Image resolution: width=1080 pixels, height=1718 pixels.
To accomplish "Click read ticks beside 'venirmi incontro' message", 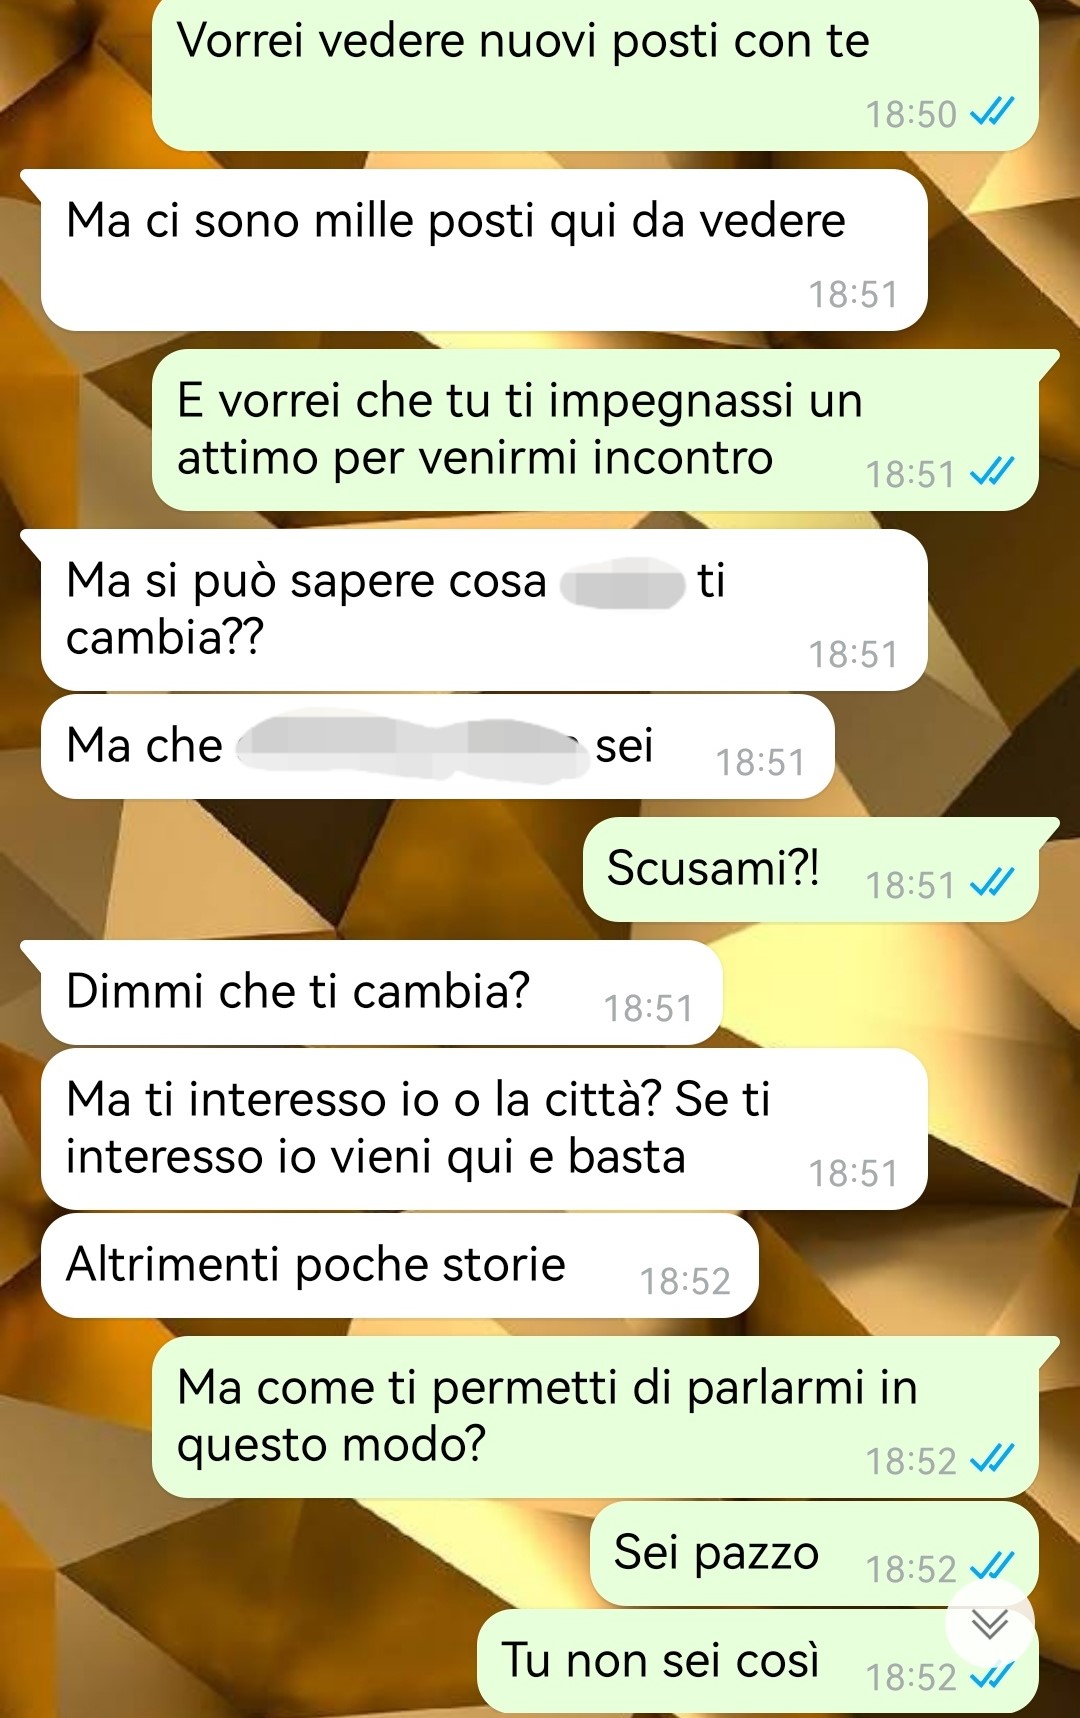I will coord(993,472).
